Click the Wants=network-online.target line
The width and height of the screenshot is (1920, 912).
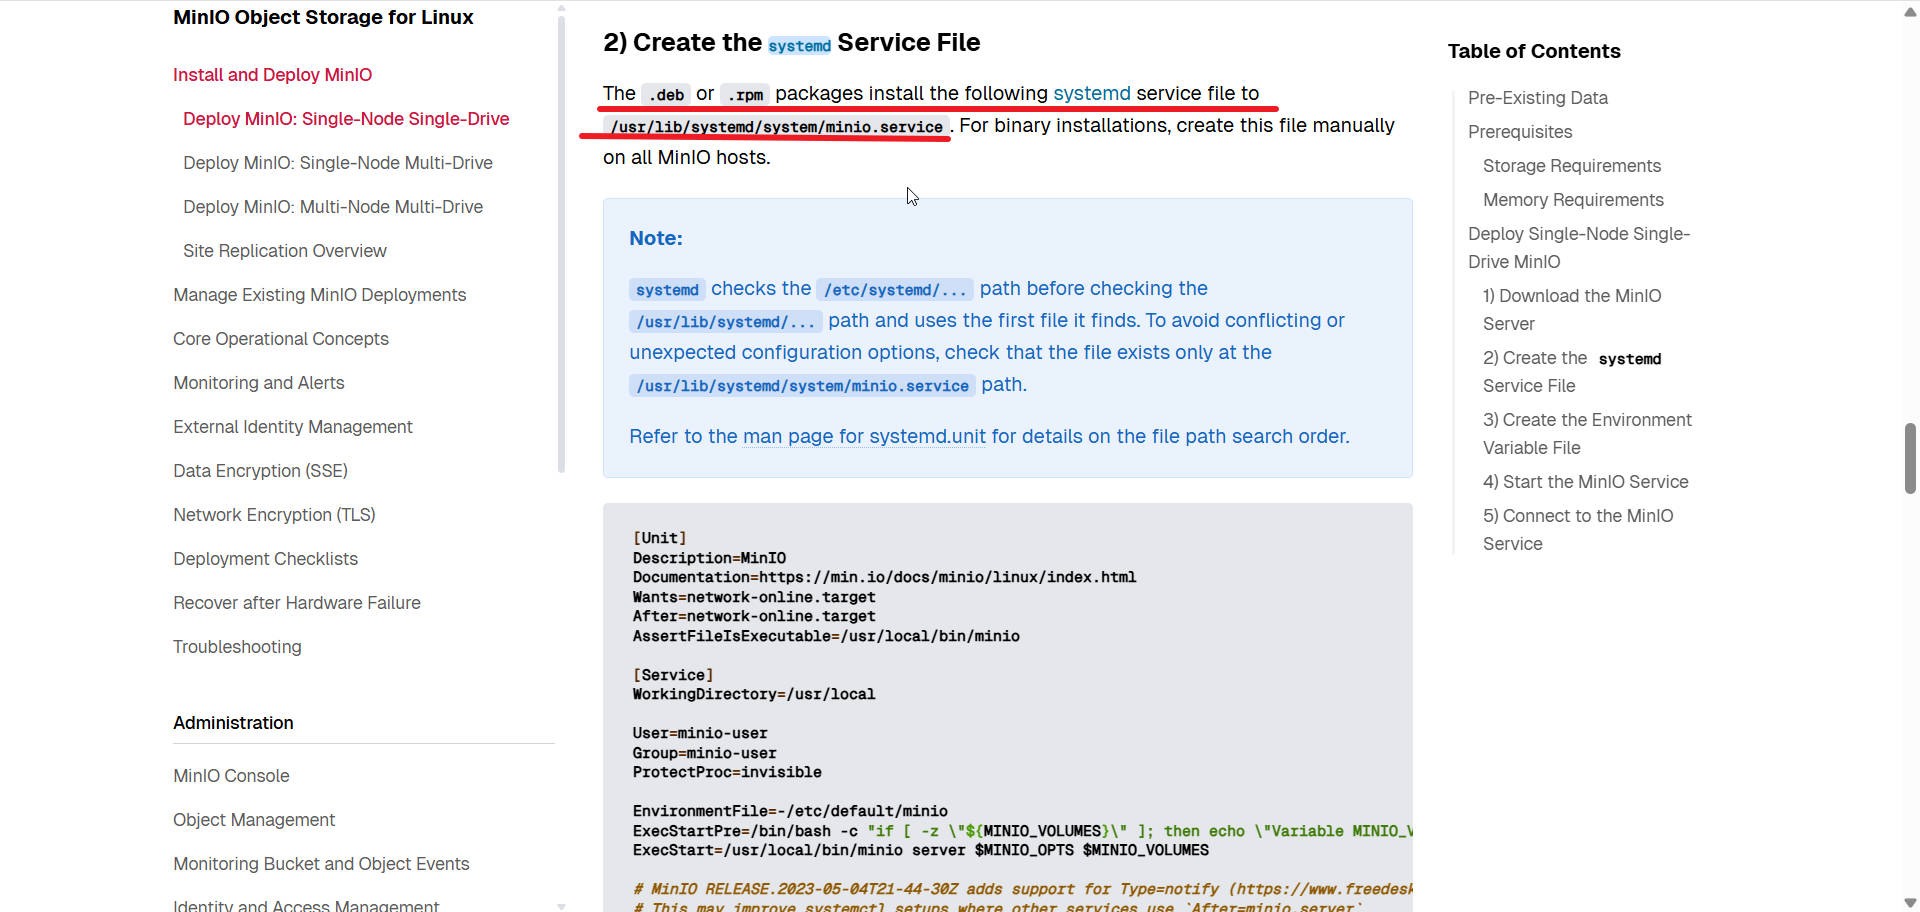(x=753, y=597)
